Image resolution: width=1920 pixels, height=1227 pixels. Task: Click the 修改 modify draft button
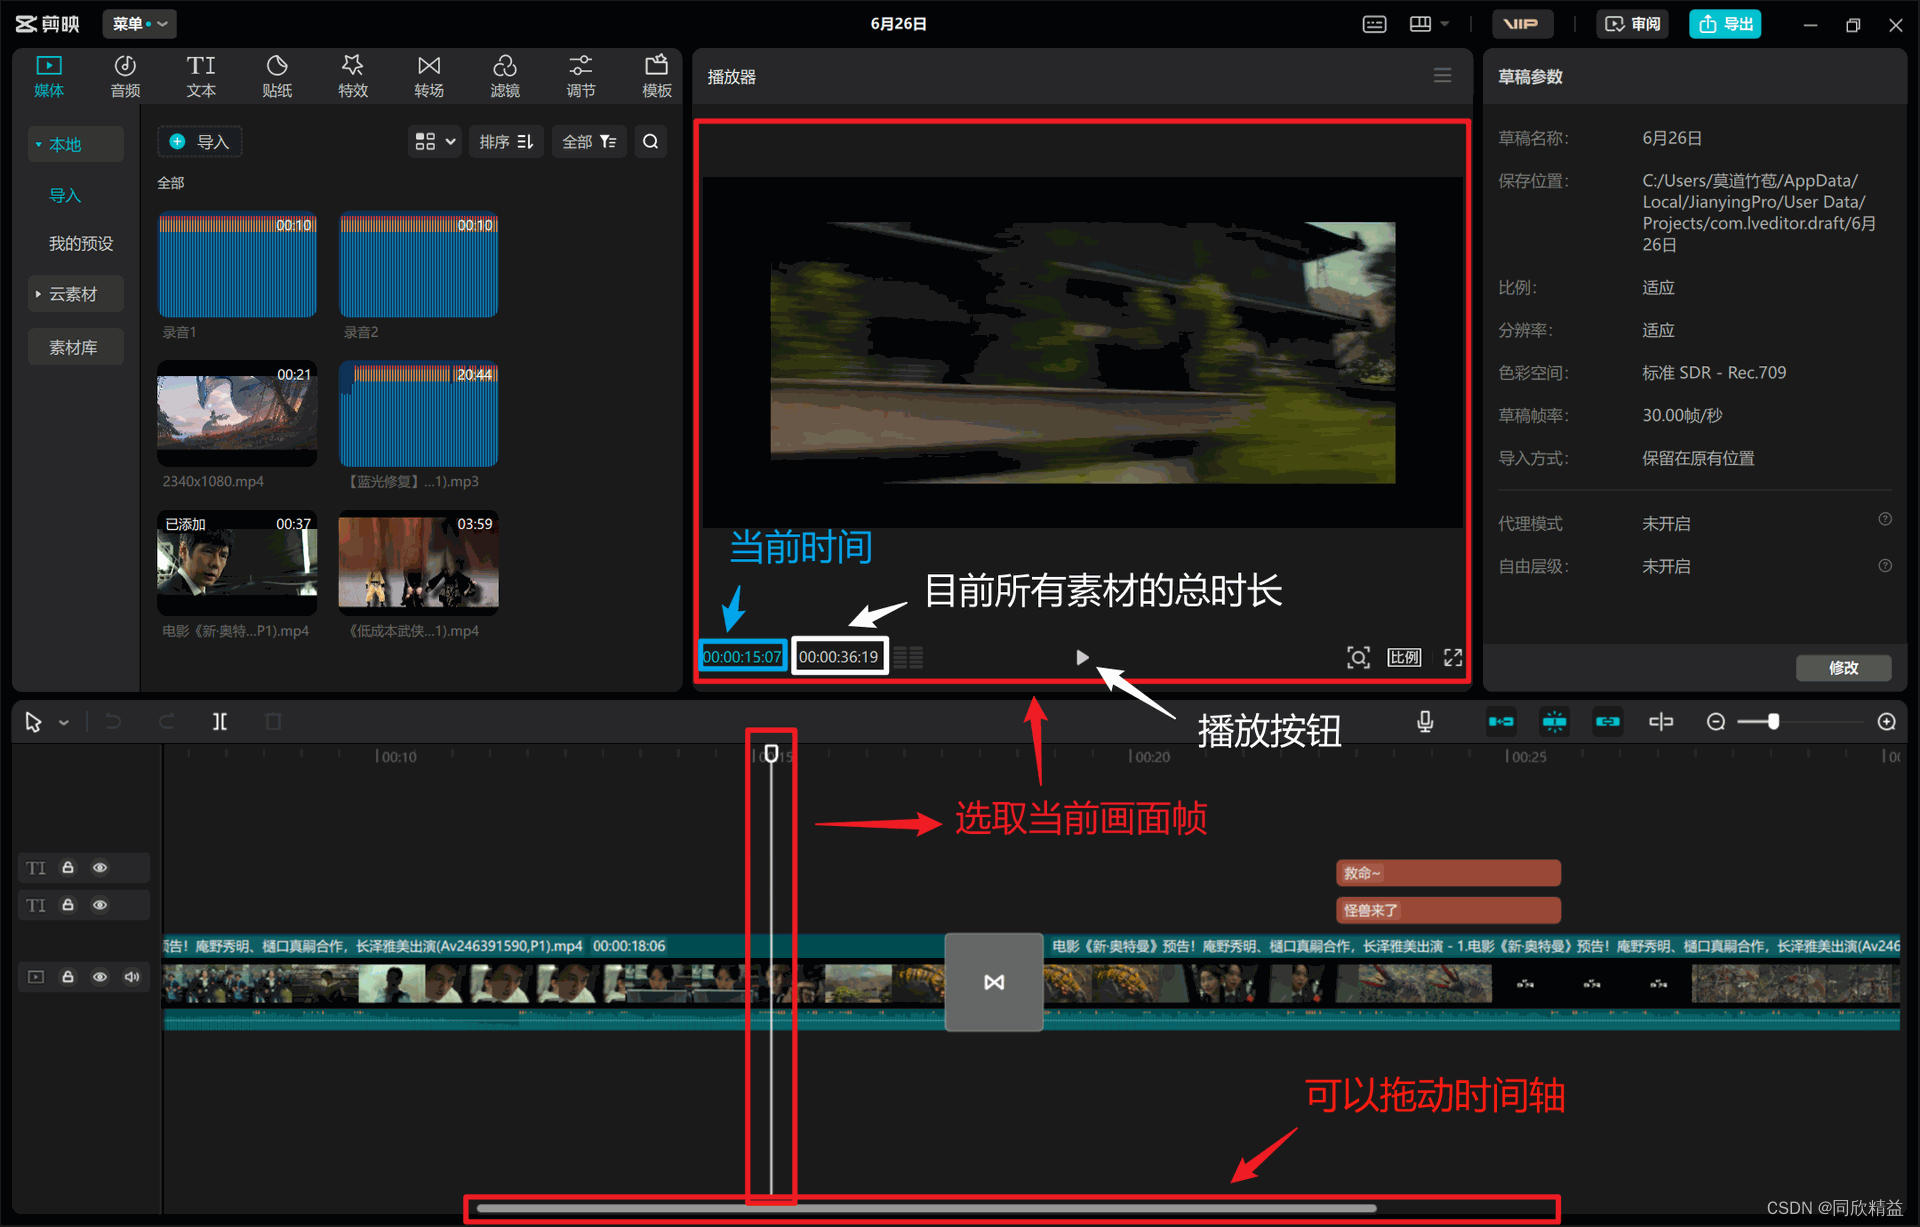[1843, 667]
